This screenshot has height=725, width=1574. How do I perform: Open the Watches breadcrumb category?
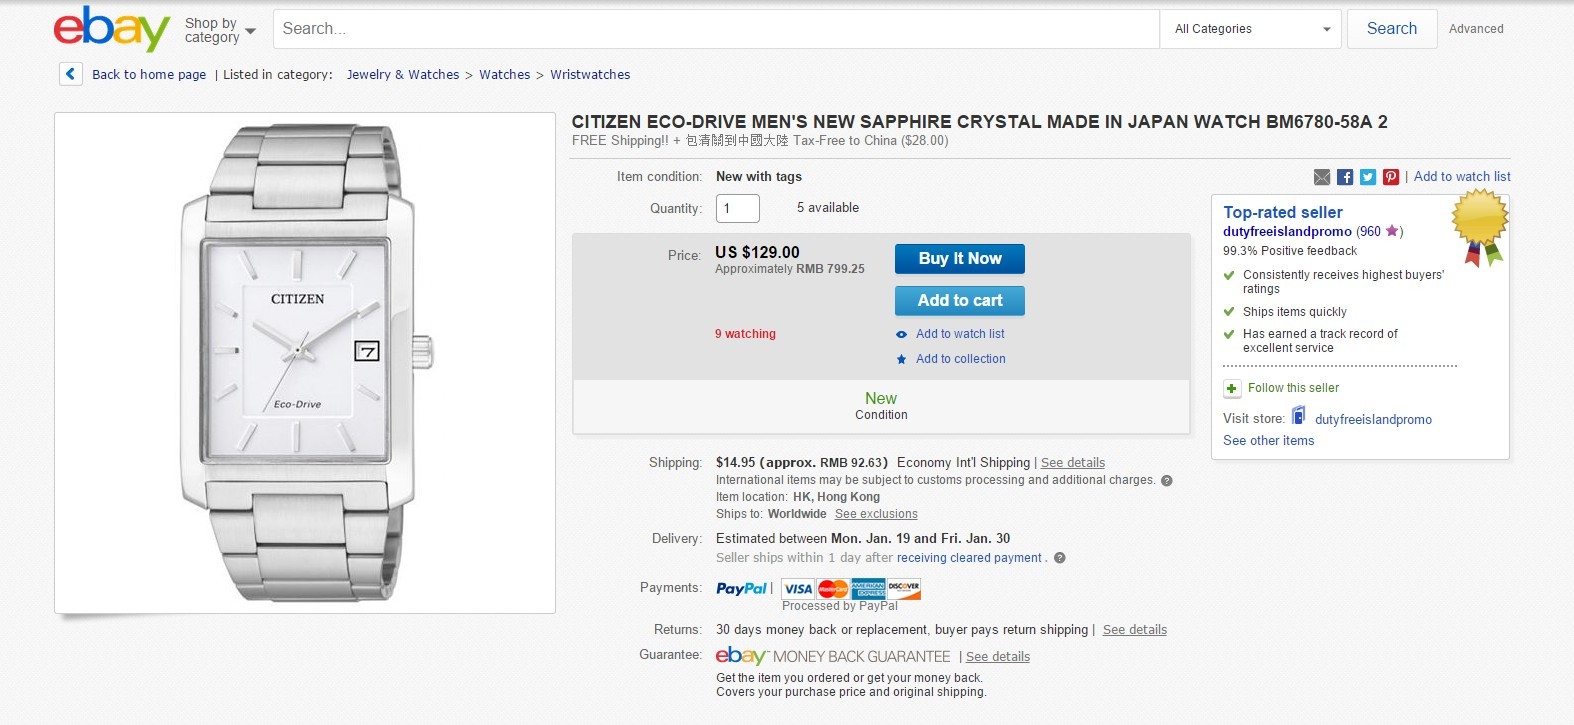click(x=505, y=75)
